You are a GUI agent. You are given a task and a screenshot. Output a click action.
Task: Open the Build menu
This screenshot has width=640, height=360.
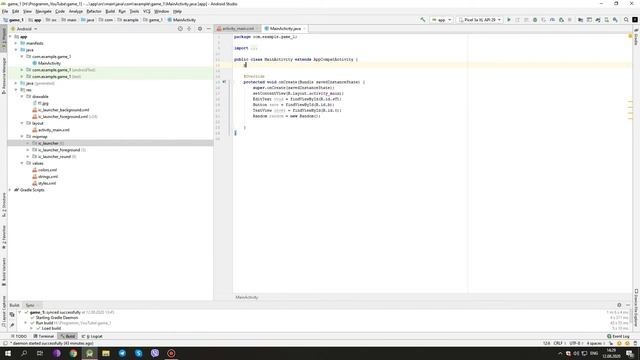(x=110, y=11)
